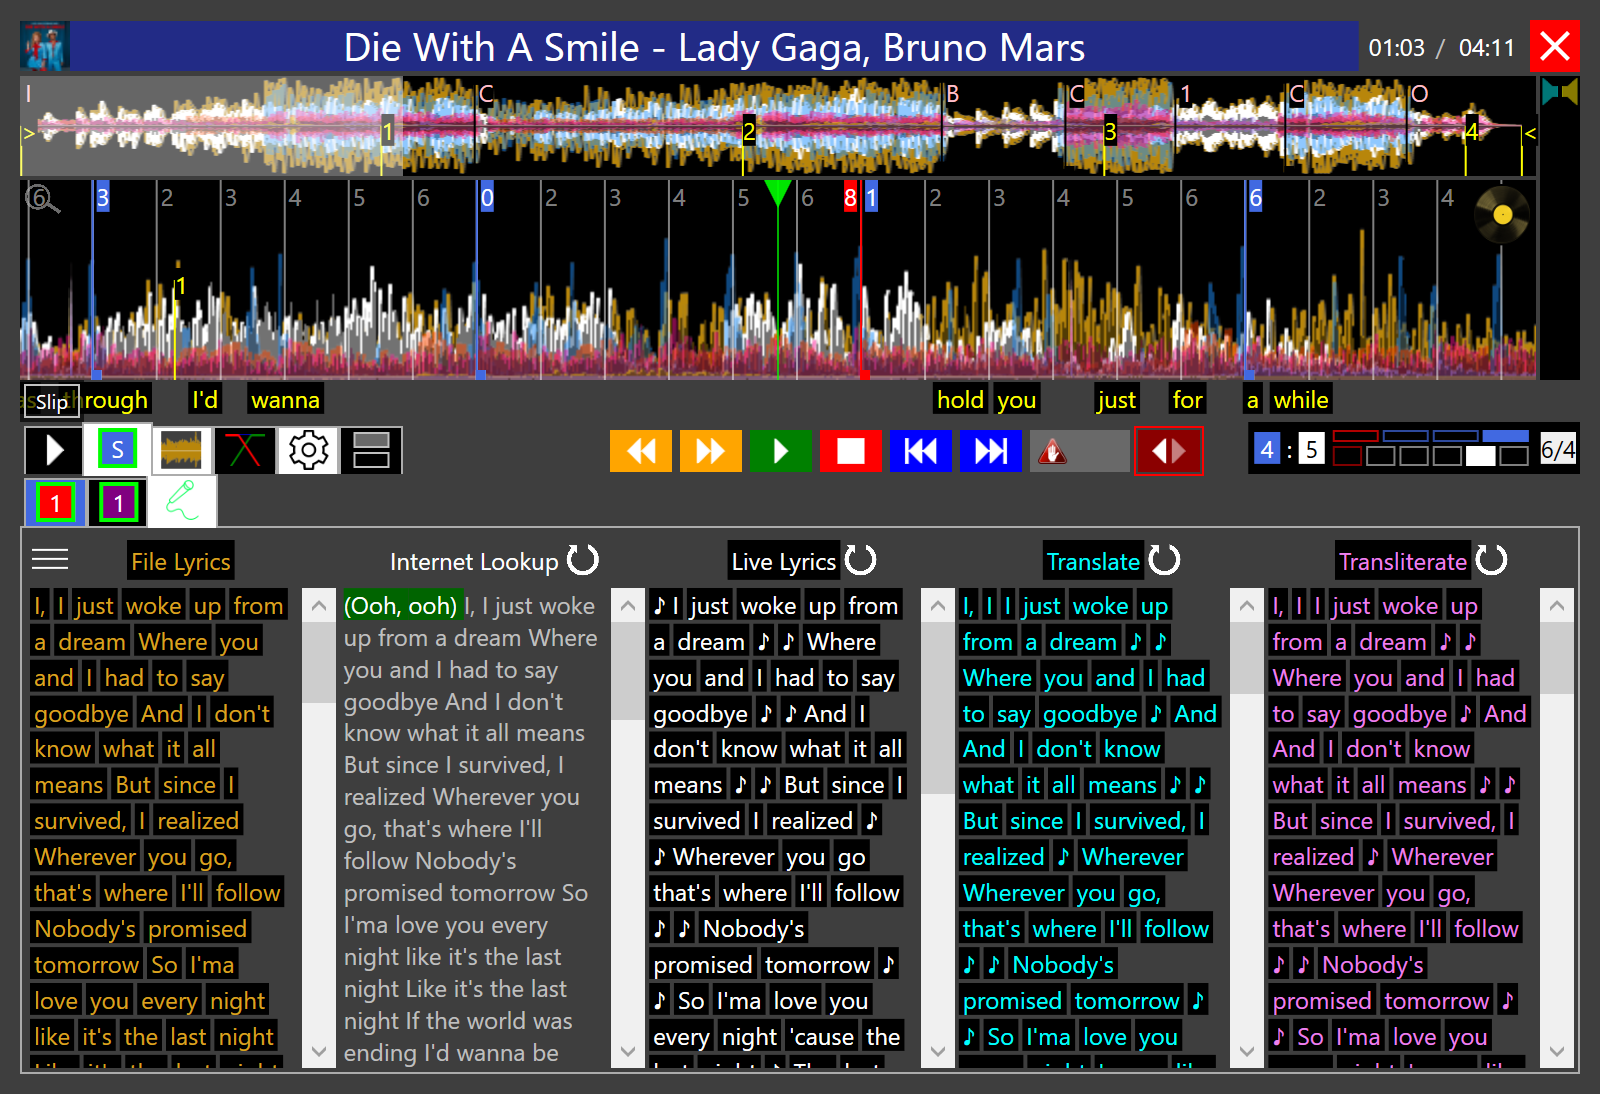This screenshot has height=1094, width=1600.
Task: Switch to Live Lyrics tab
Action: pos(784,562)
